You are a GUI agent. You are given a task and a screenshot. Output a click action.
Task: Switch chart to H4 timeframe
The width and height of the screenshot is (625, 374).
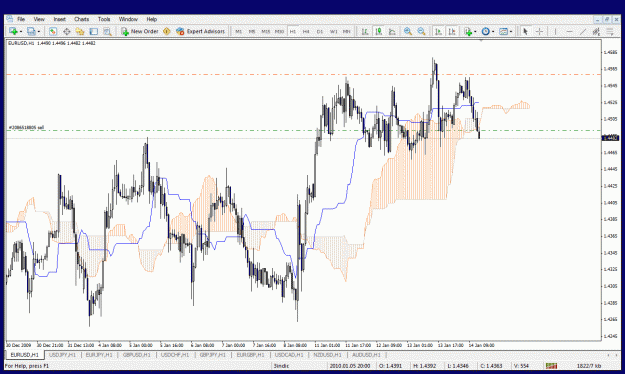pyautogui.click(x=306, y=31)
